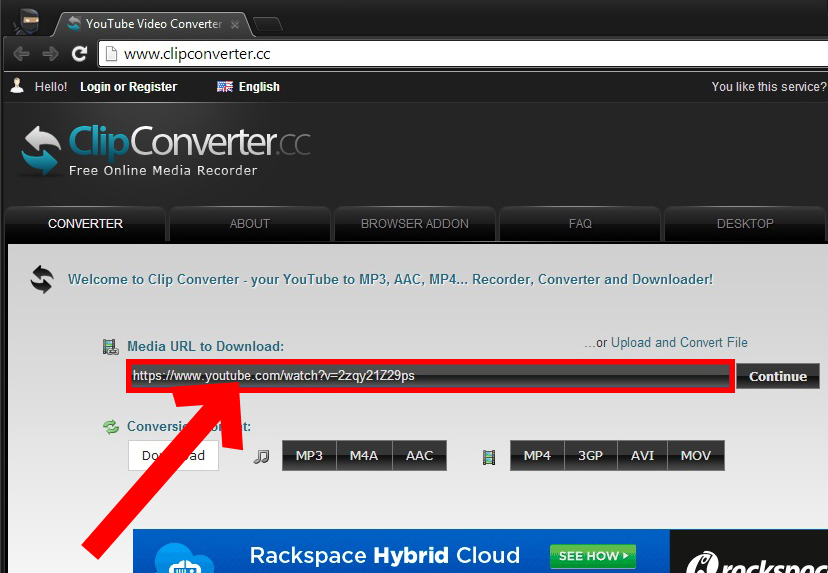Switch to the CONVERTER tab

click(85, 224)
